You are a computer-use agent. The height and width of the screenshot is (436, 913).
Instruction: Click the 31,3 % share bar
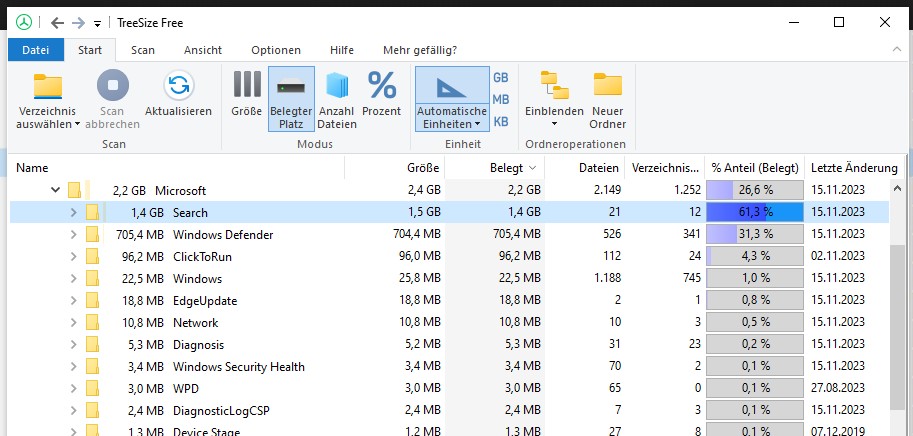click(x=755, y=234)
